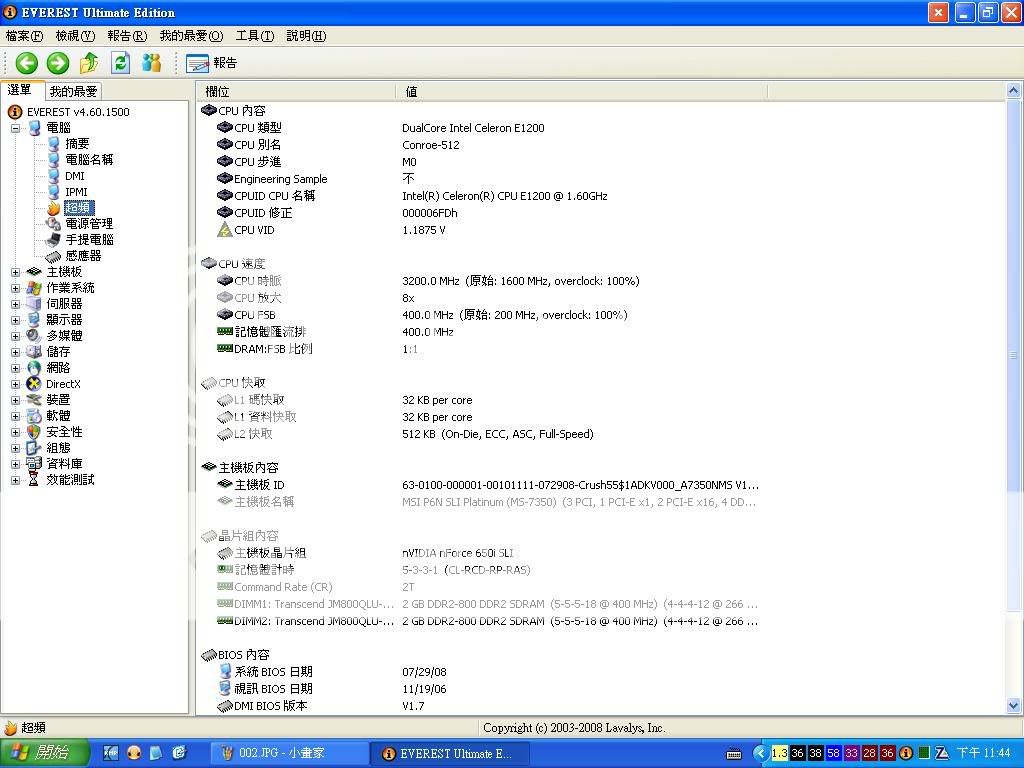This screenshot has width=1024, height=768.
Task: Click the 欄位 column header
Action: pos(297,91)
